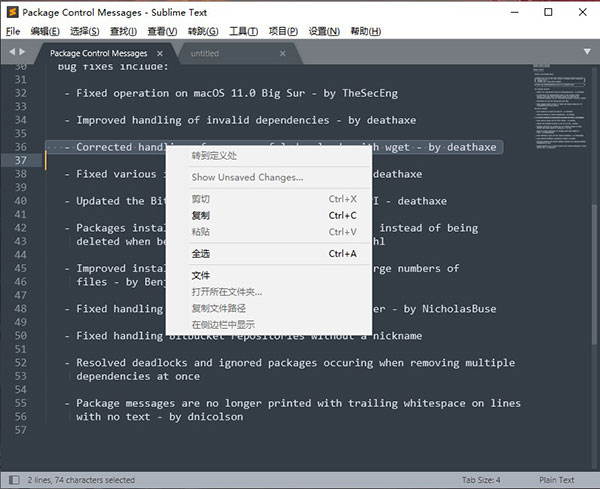Click line number 32 in gutter
Image resolution: width=600 pixels, height=489 pixels.
click(21, 93)
